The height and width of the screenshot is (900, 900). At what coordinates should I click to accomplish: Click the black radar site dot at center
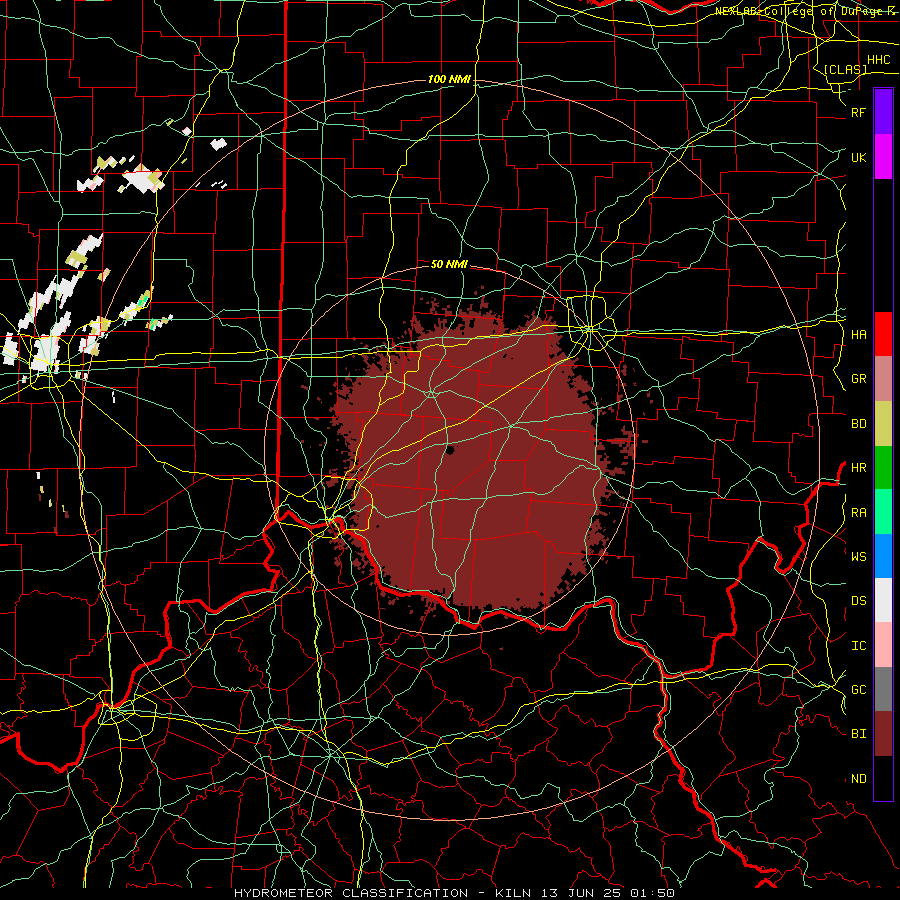pos(449,450)
